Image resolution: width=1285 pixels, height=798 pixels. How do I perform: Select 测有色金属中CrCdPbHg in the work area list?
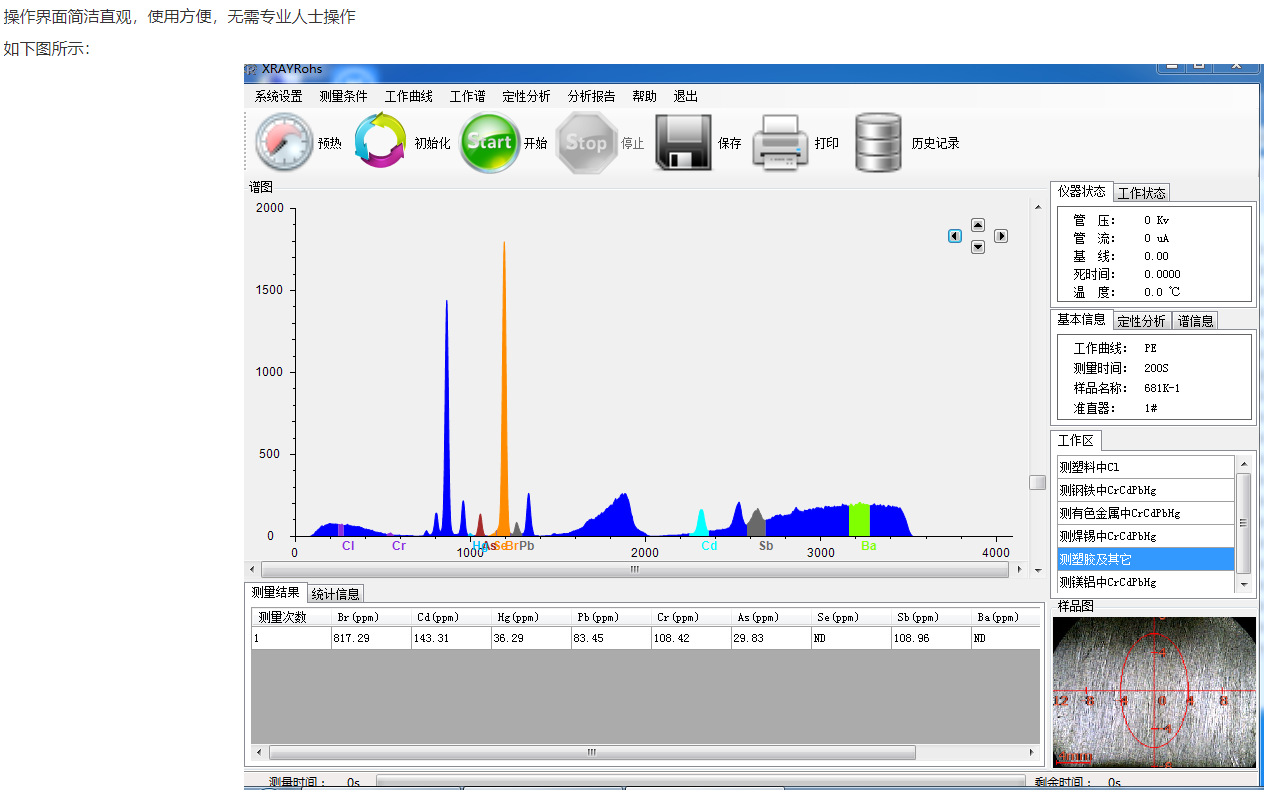click(1146, 513)
